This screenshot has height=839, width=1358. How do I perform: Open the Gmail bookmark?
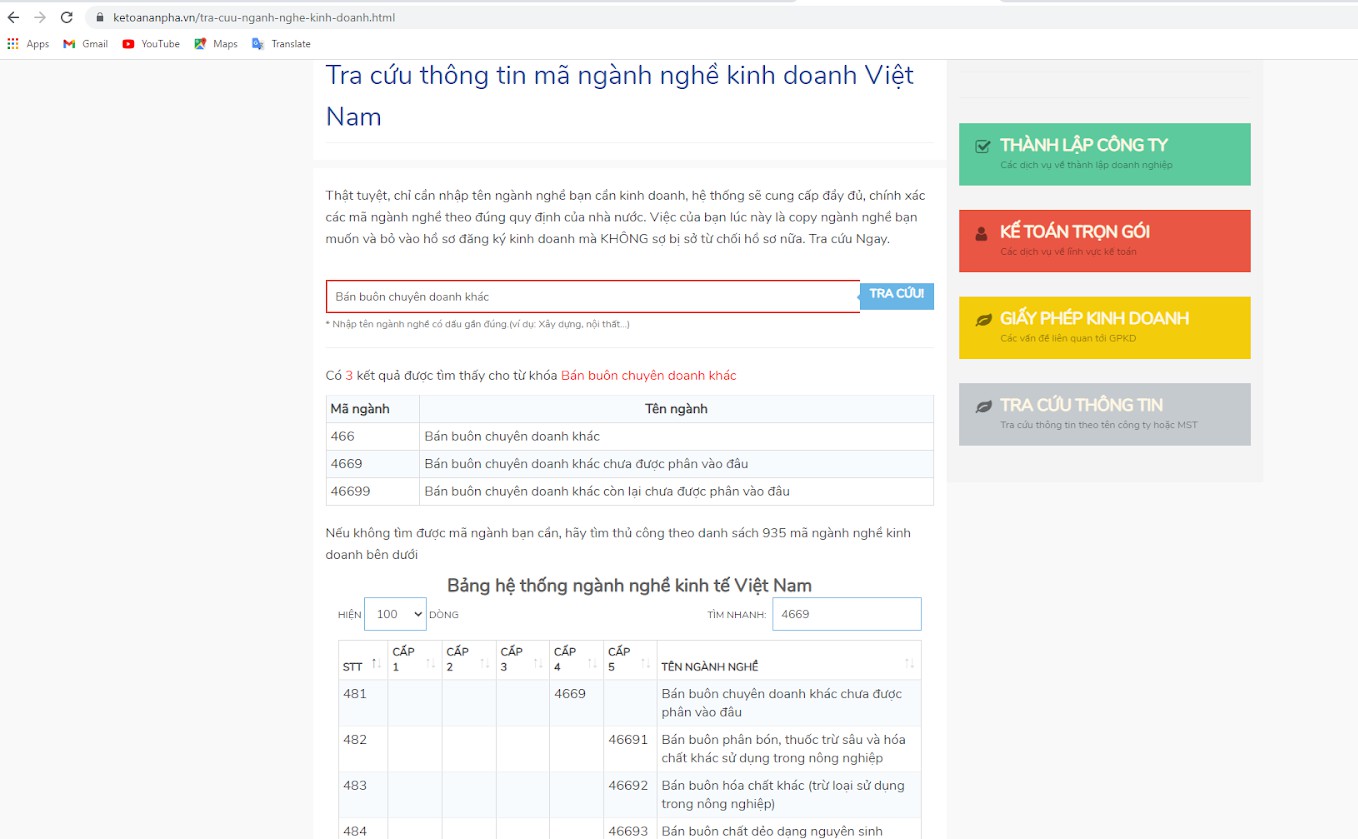pos(85,44)
